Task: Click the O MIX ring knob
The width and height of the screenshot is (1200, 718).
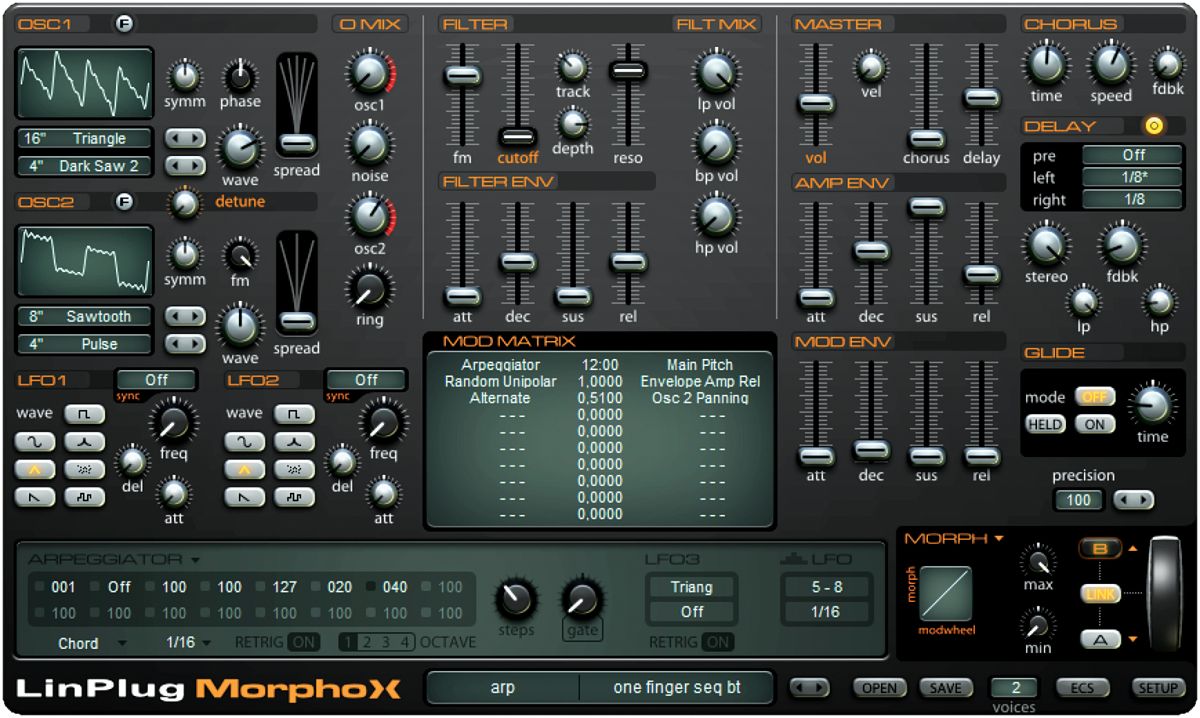Action: [x=369, y=289]
